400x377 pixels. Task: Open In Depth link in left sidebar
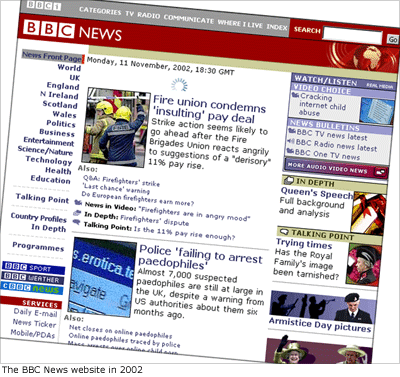49,228
